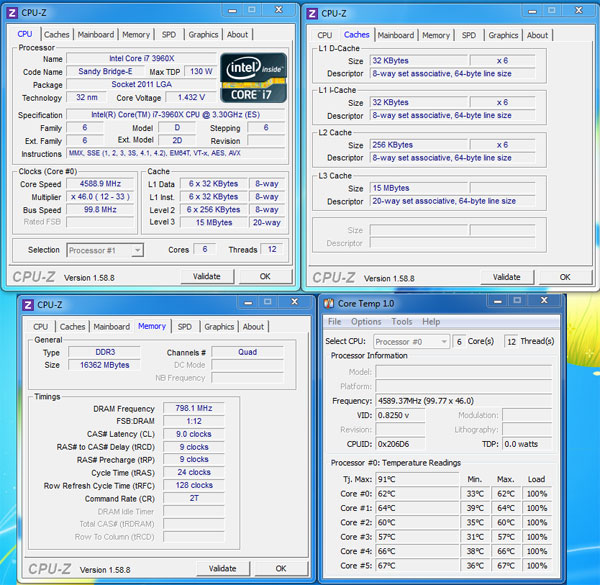Click the CPUID field 0x206D6

click(400, 444)
